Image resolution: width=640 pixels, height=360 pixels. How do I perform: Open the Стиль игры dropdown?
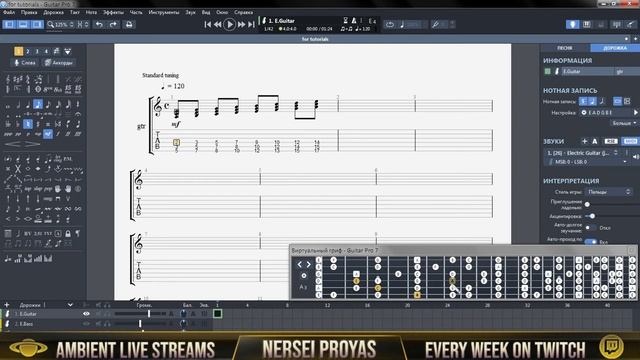609,191
